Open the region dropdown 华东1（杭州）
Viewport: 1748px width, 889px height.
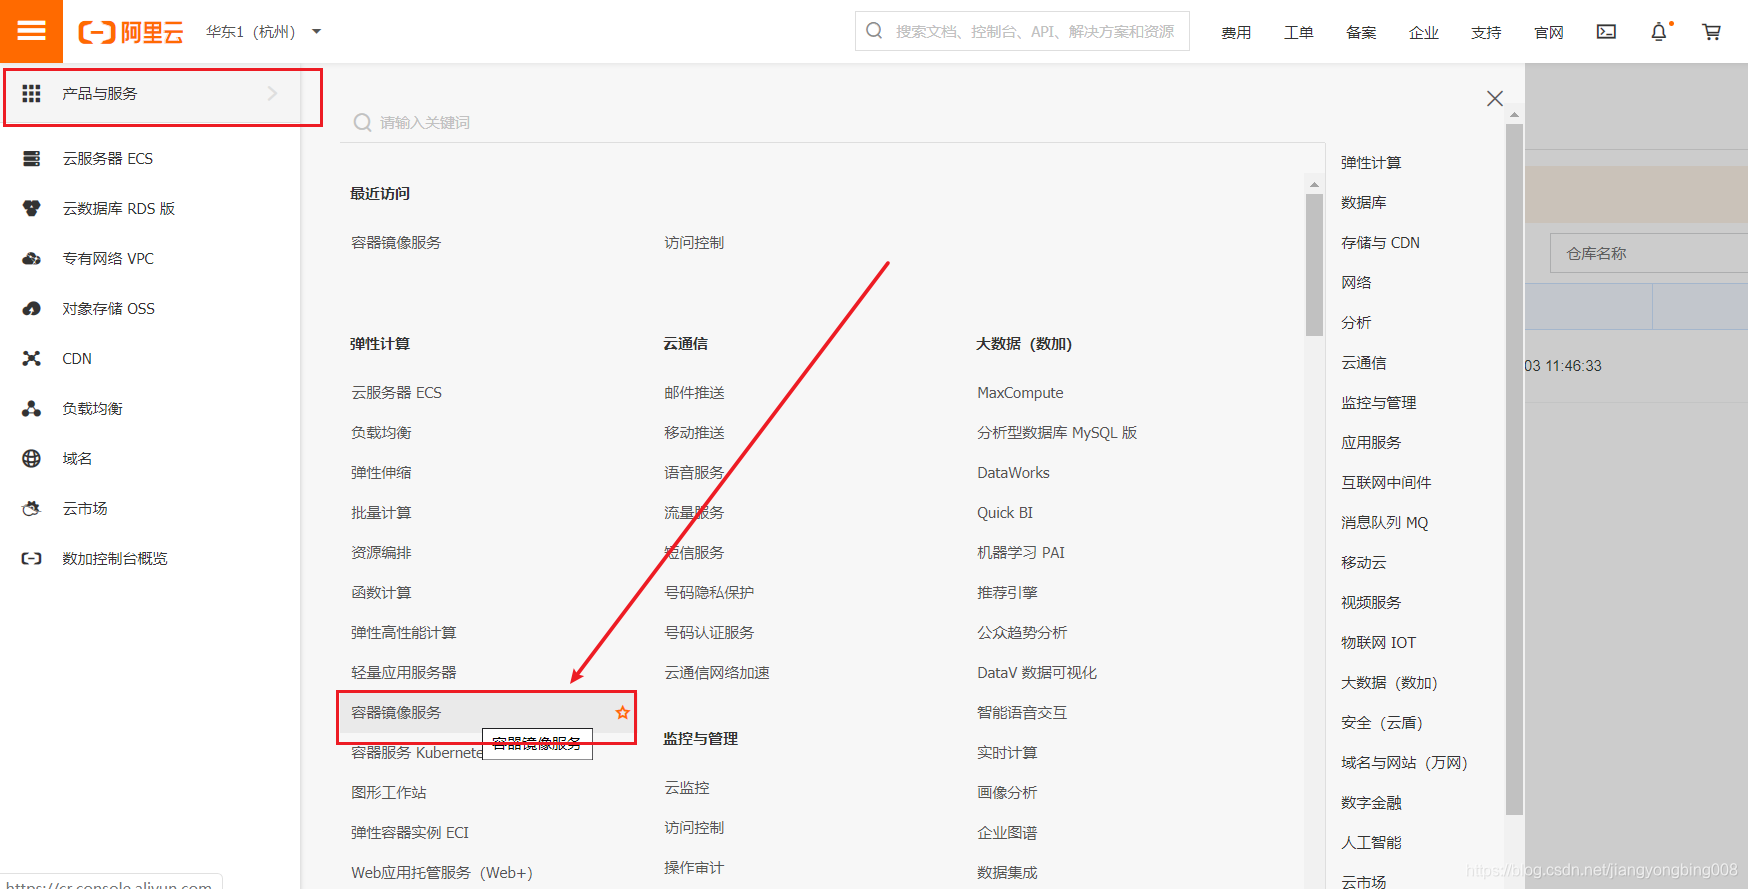(x=264, y=32)
